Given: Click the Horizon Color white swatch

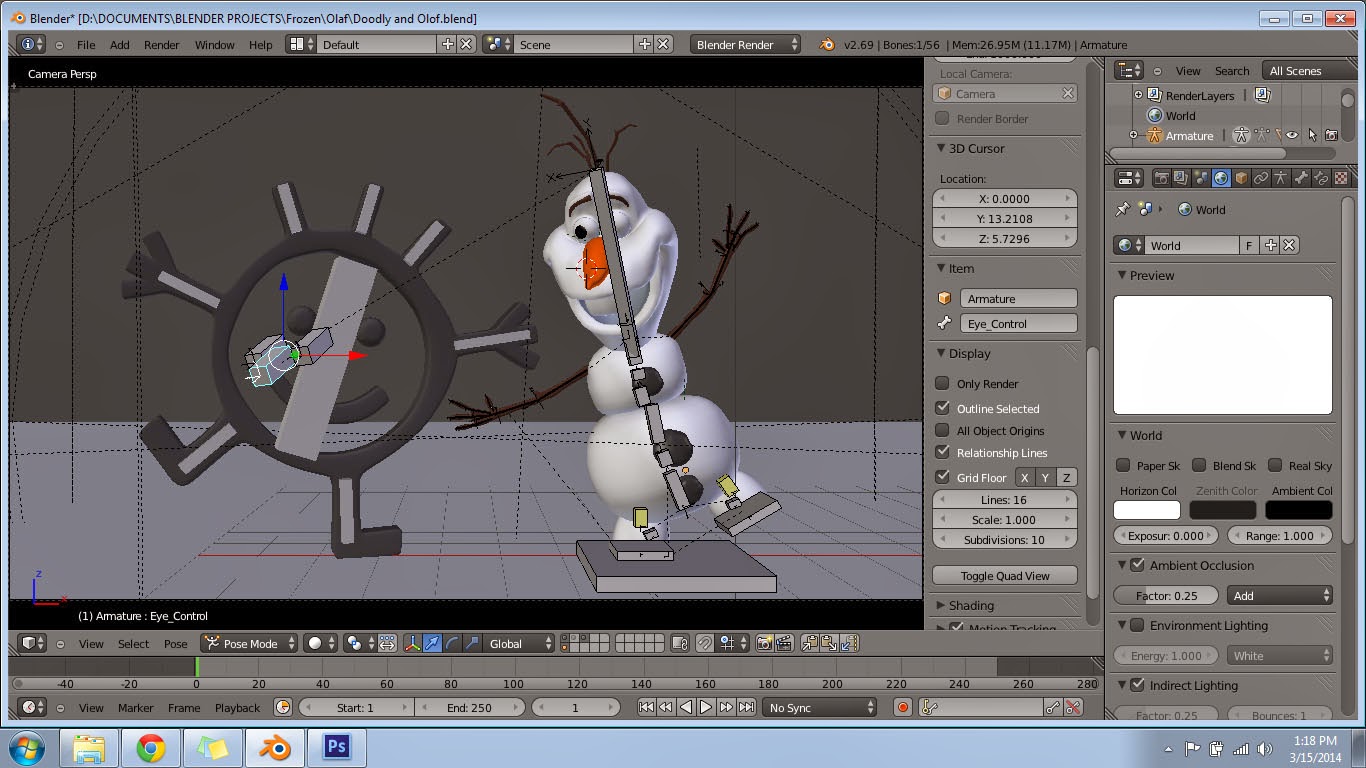Looking at the screenshot, I should tap(1147, 510).
